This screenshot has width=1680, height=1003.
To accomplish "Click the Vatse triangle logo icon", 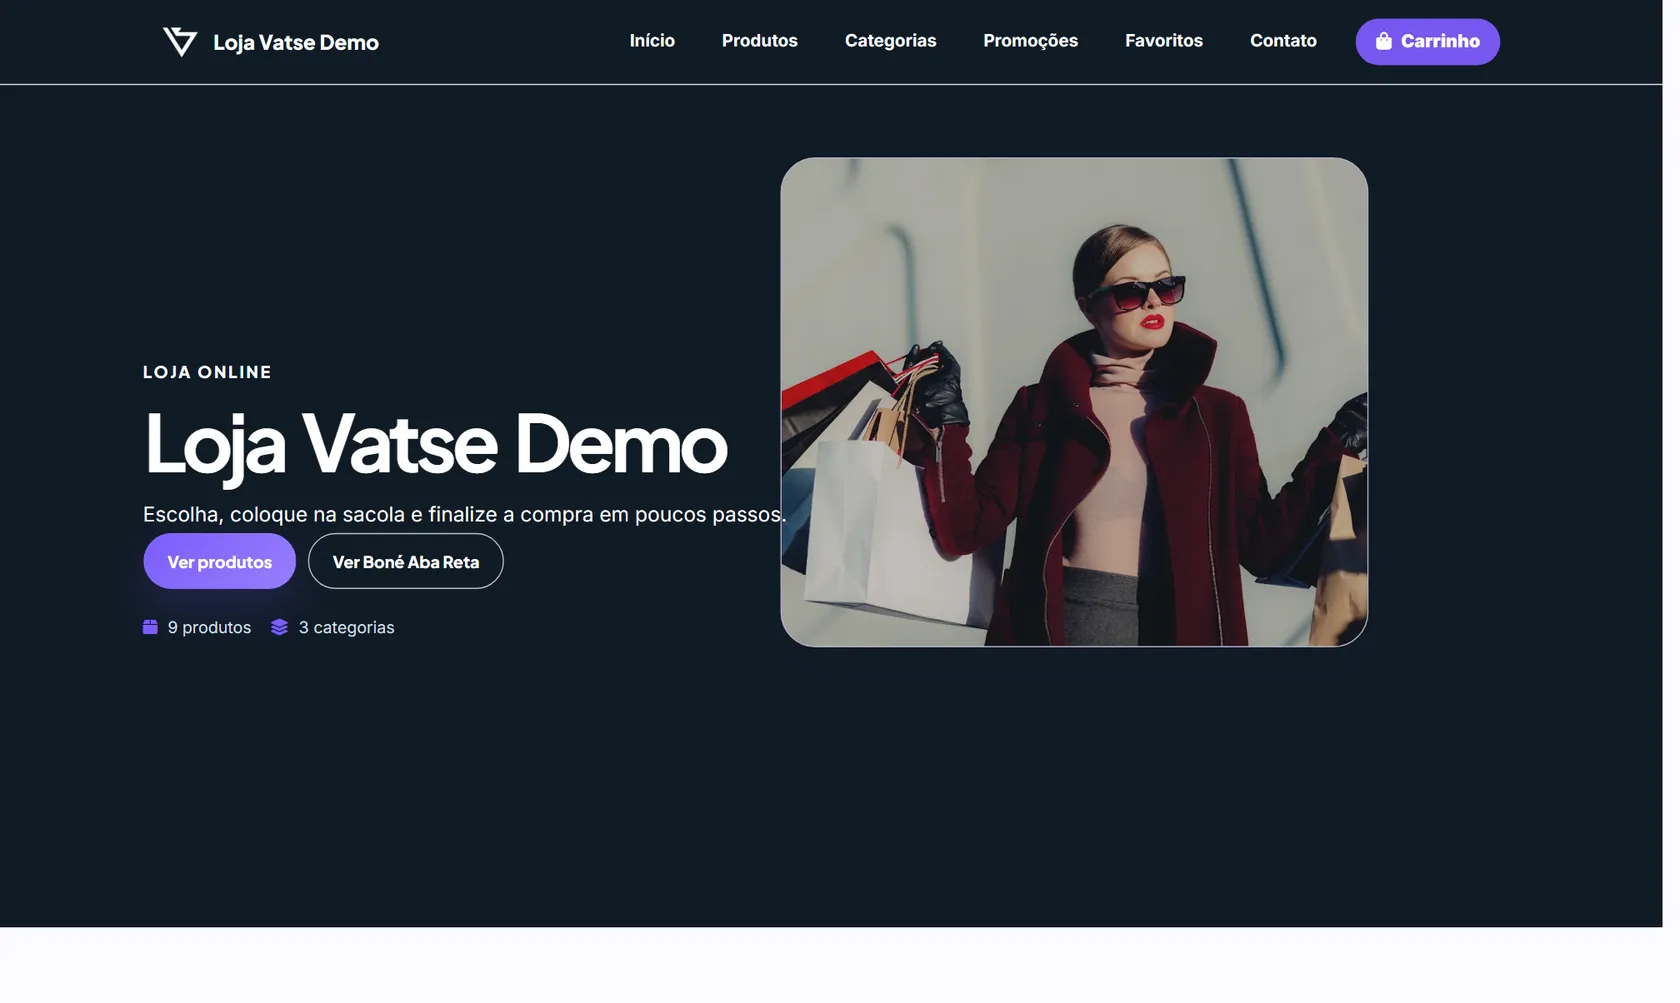I will coord(180,42).
